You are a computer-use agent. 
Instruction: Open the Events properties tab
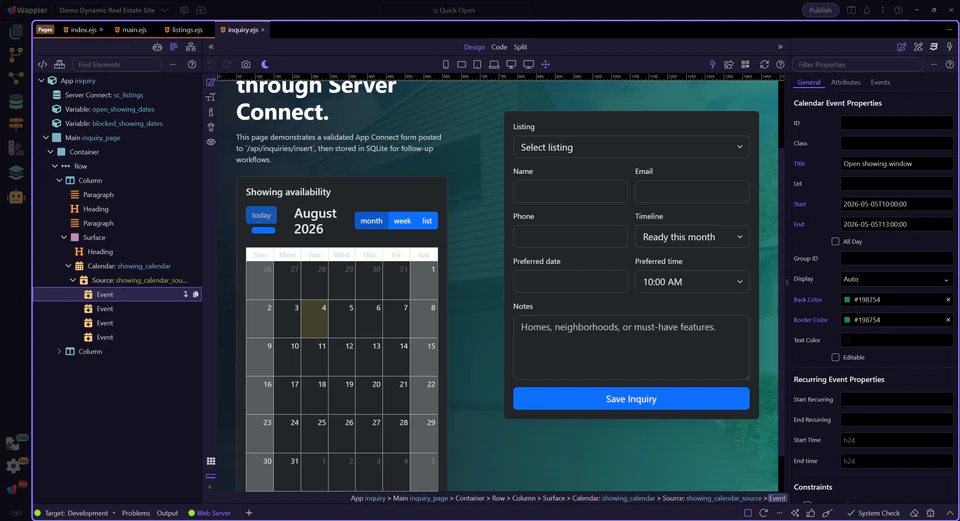point(880,83)
